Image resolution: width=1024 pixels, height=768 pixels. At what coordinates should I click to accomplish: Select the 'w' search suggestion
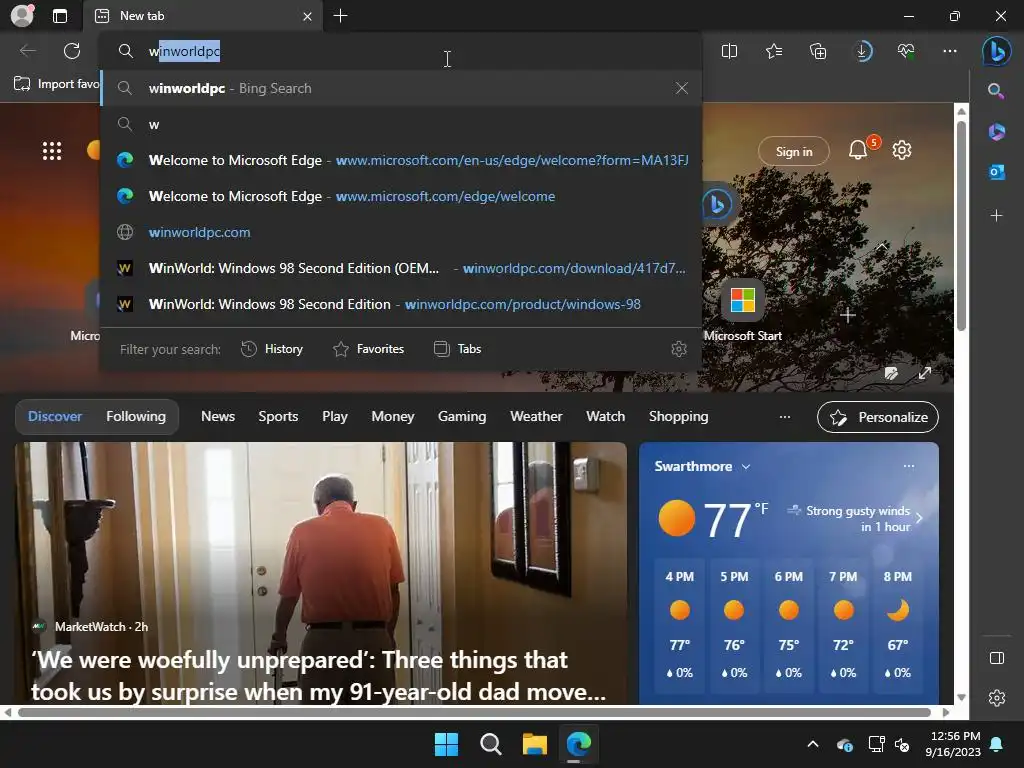[x=402, y=124]
